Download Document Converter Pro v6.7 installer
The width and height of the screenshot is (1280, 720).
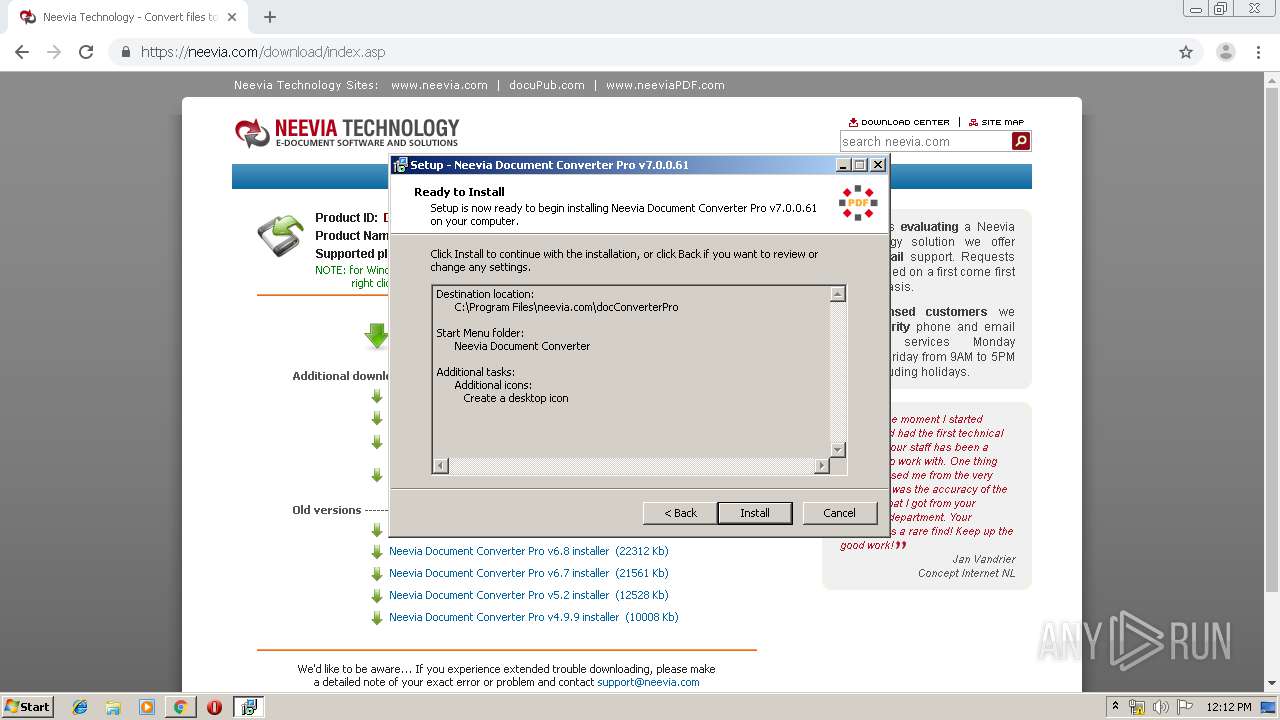click(x=529, y=573)
